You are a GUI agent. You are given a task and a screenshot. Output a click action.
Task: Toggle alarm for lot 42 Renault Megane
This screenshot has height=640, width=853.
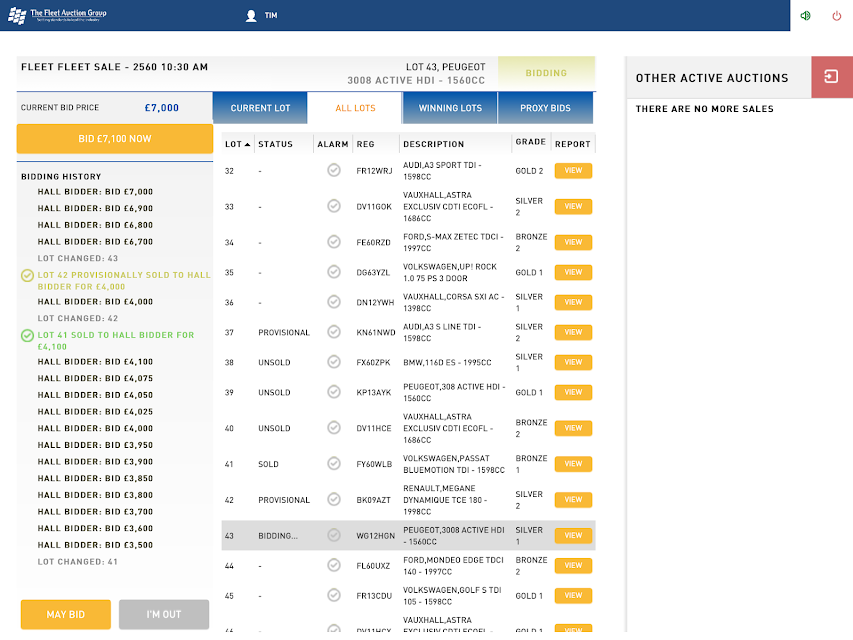coord(334,499)
